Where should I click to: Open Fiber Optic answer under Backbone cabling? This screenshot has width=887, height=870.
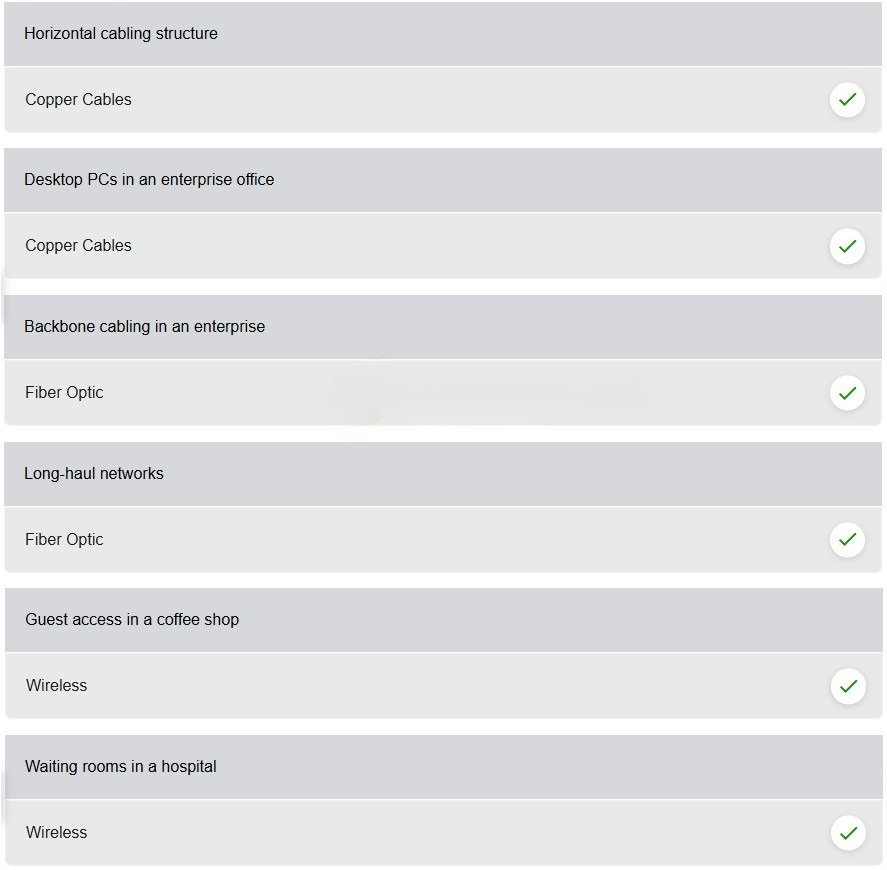[x=443, y=393]
